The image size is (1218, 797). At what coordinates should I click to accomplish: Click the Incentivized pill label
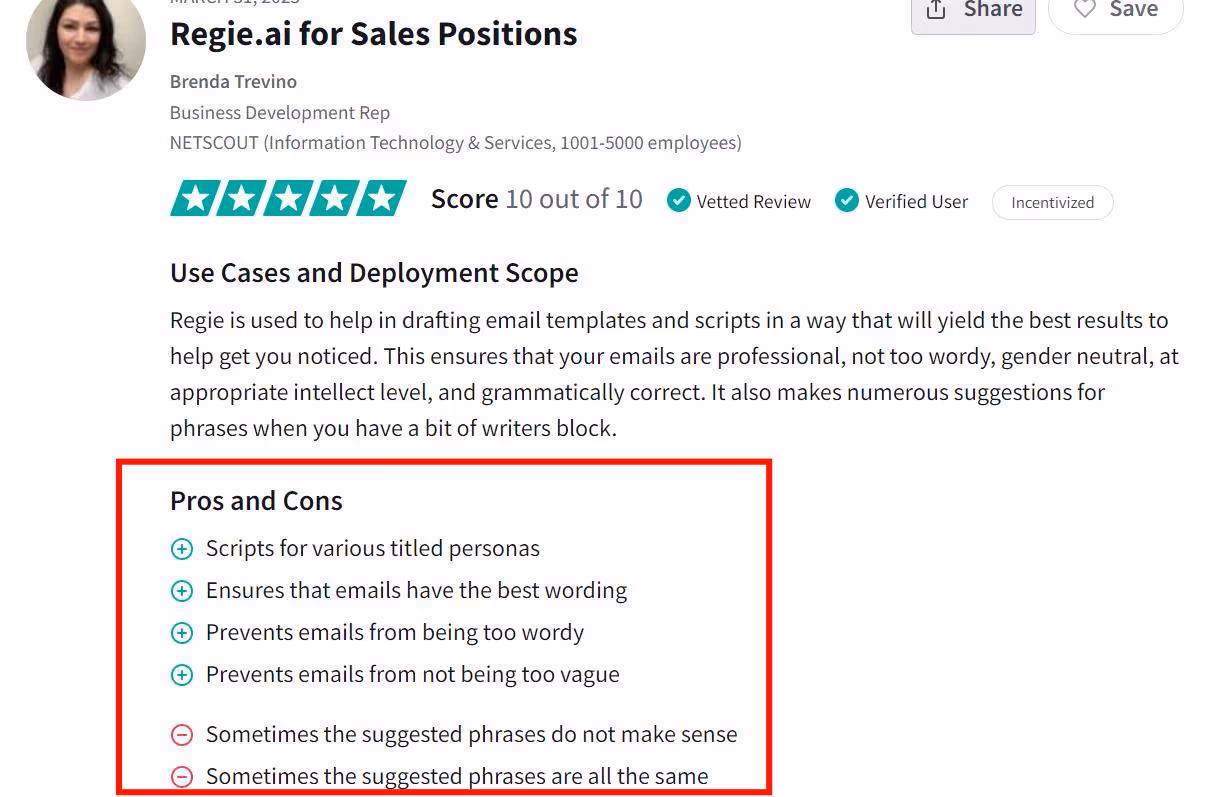(1052, 202)
